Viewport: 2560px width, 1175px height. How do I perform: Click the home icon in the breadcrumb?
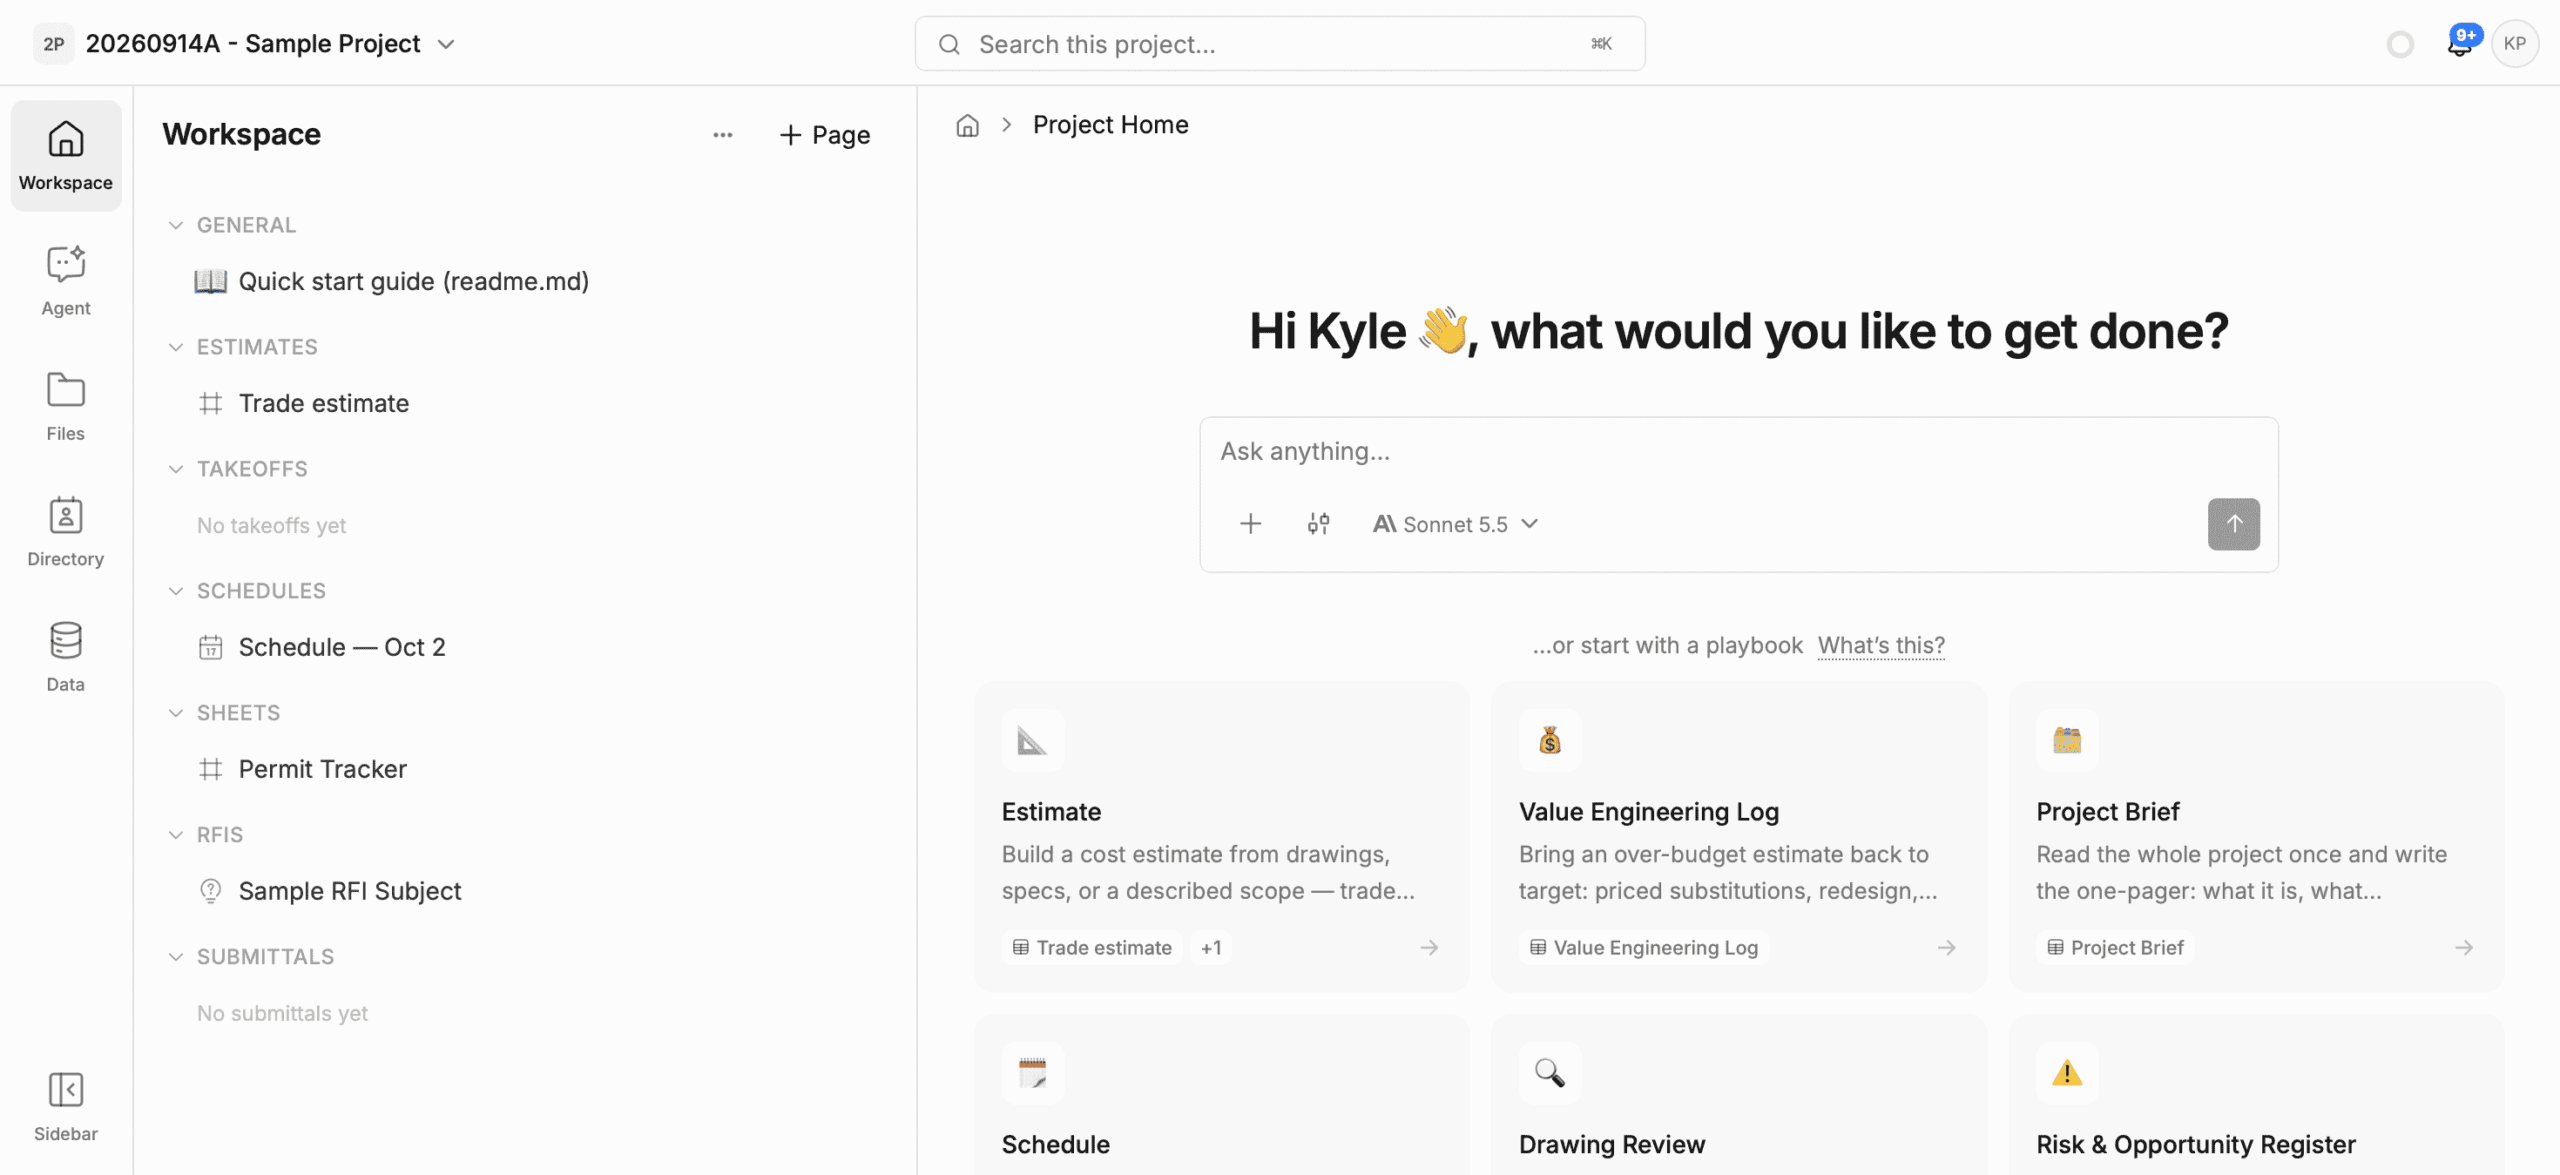(967, 125)
